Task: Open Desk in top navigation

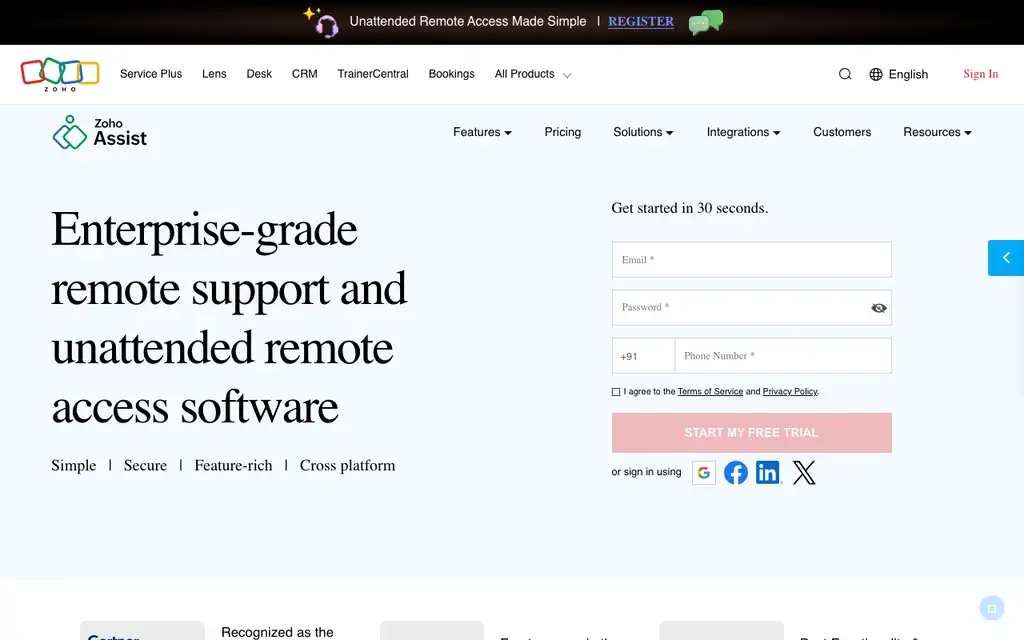Action: pos(259,74)
